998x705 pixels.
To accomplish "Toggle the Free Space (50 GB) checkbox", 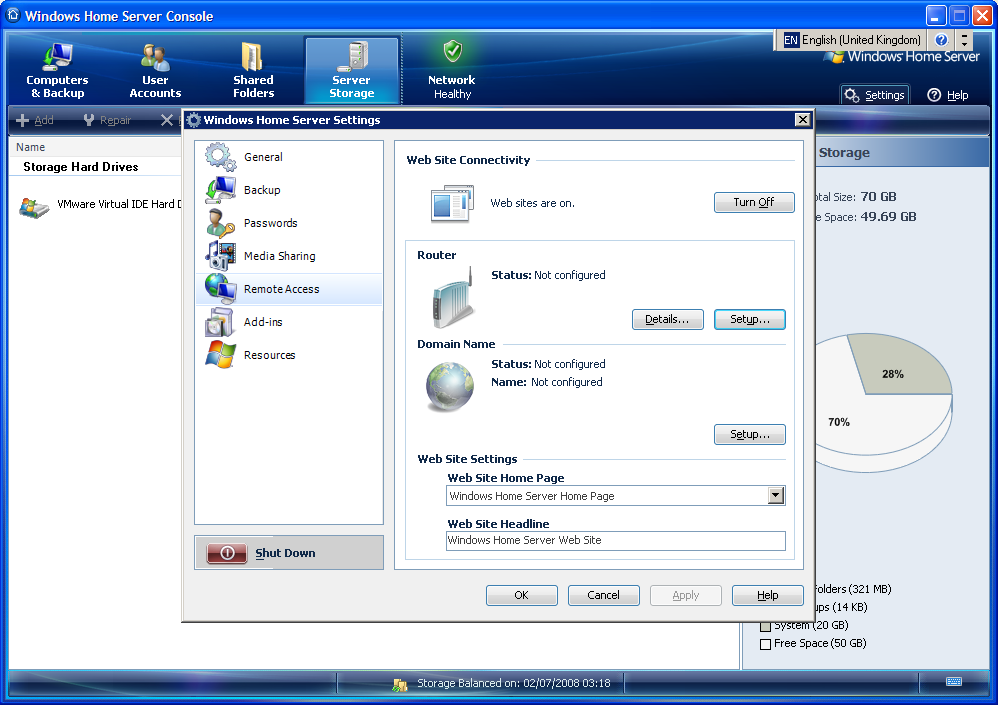I will [x=766, y=644].
